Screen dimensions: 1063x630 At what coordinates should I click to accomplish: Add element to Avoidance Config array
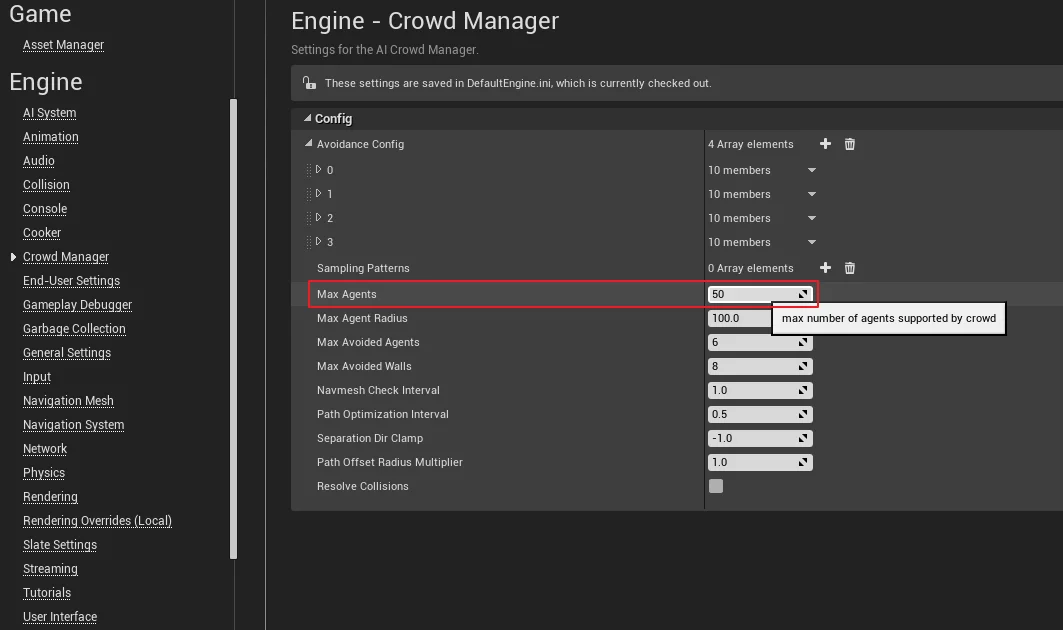point(825,144)
